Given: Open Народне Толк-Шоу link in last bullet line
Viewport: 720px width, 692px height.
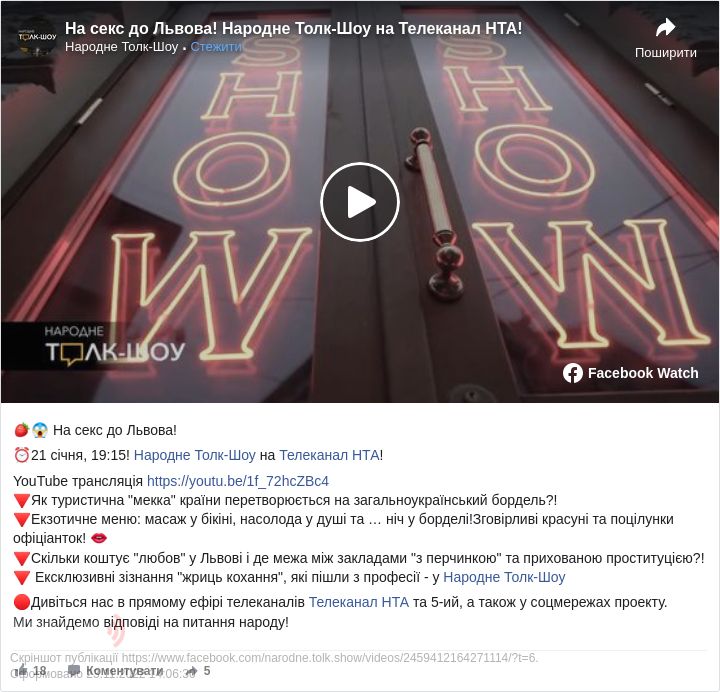Looking at the screenshot, I should pyautogui.click(x=504, y=577).
